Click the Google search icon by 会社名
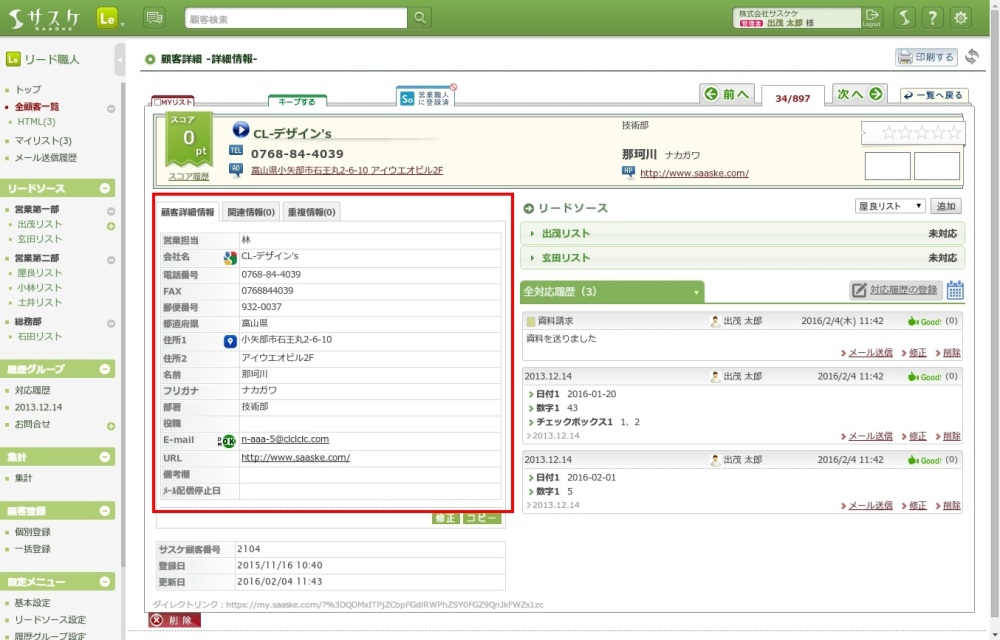This screenshot has width=1000, height=640. (230, 258)
